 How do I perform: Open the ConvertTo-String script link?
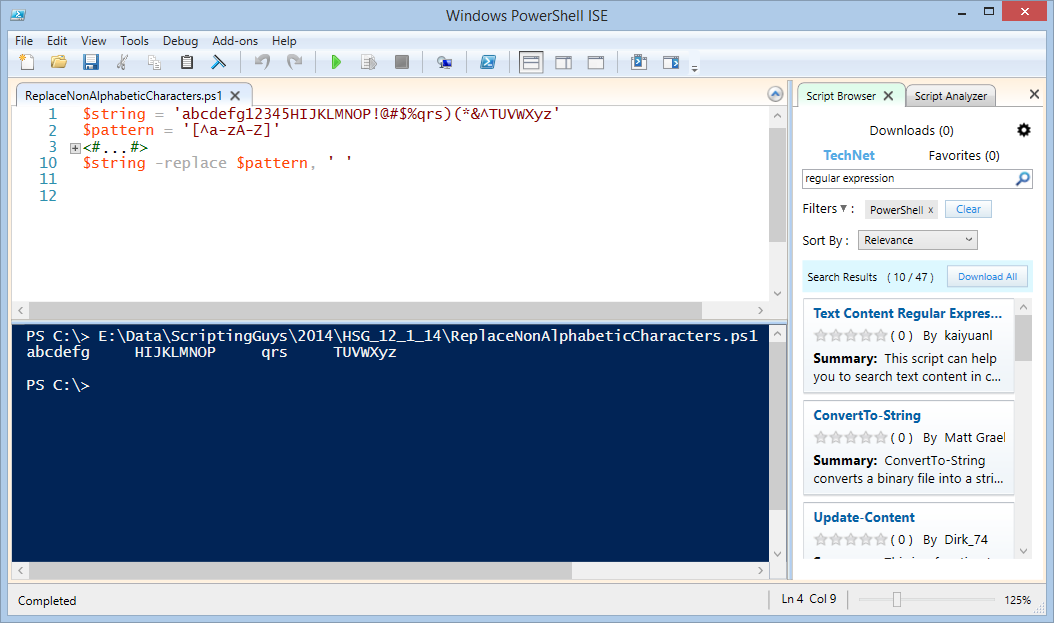[x=867, y=415]
